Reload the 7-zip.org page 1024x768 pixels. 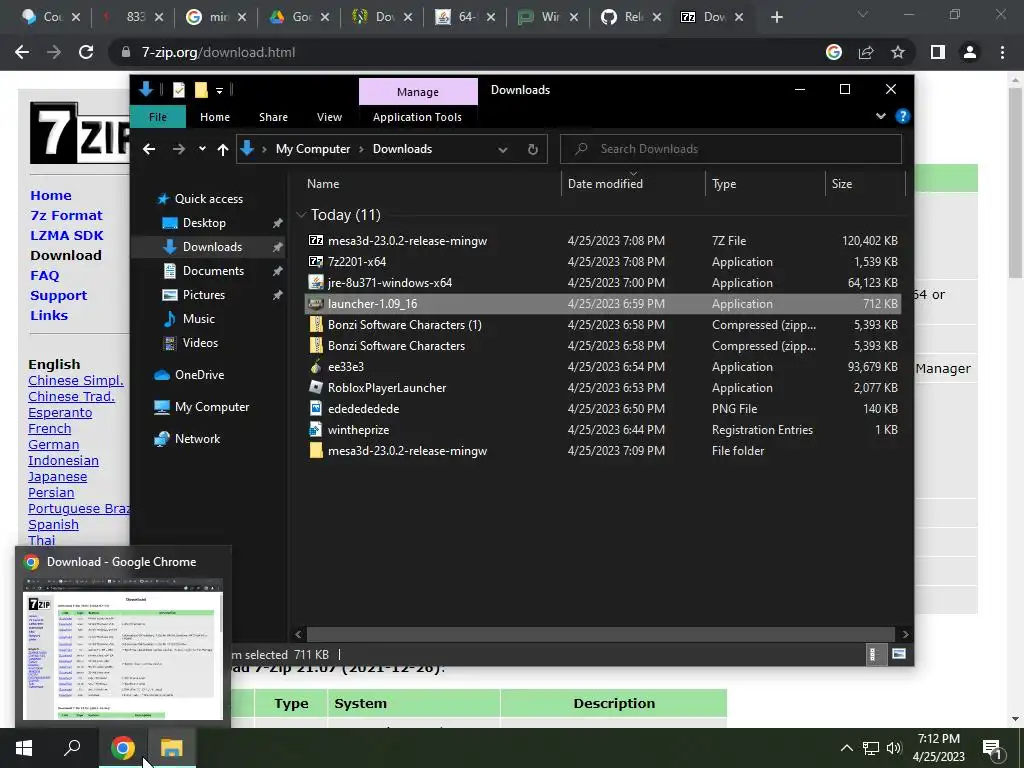pos(86,52)
